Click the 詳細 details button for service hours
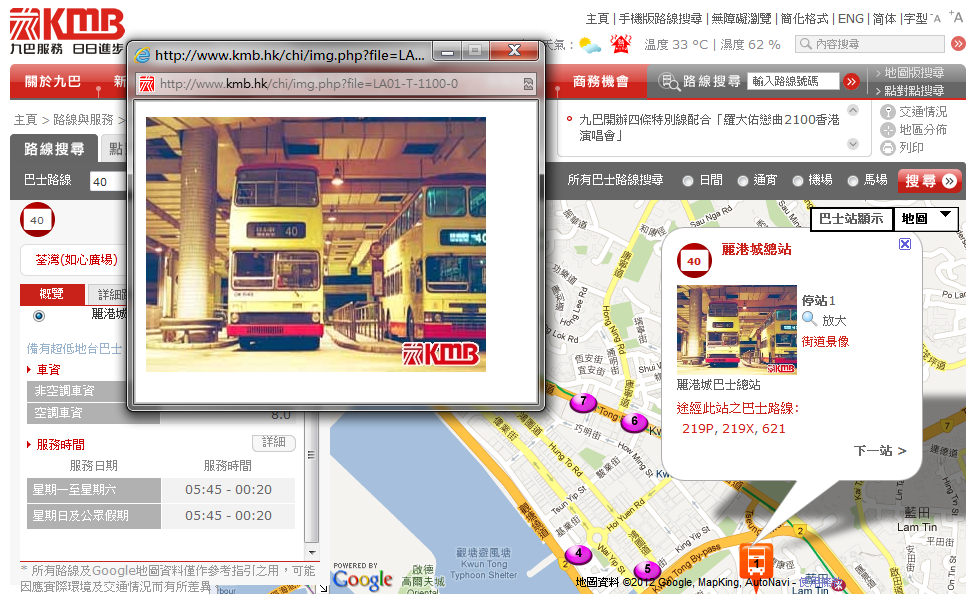The width and height of the screenshot is (976, 594). coord(274,442)
